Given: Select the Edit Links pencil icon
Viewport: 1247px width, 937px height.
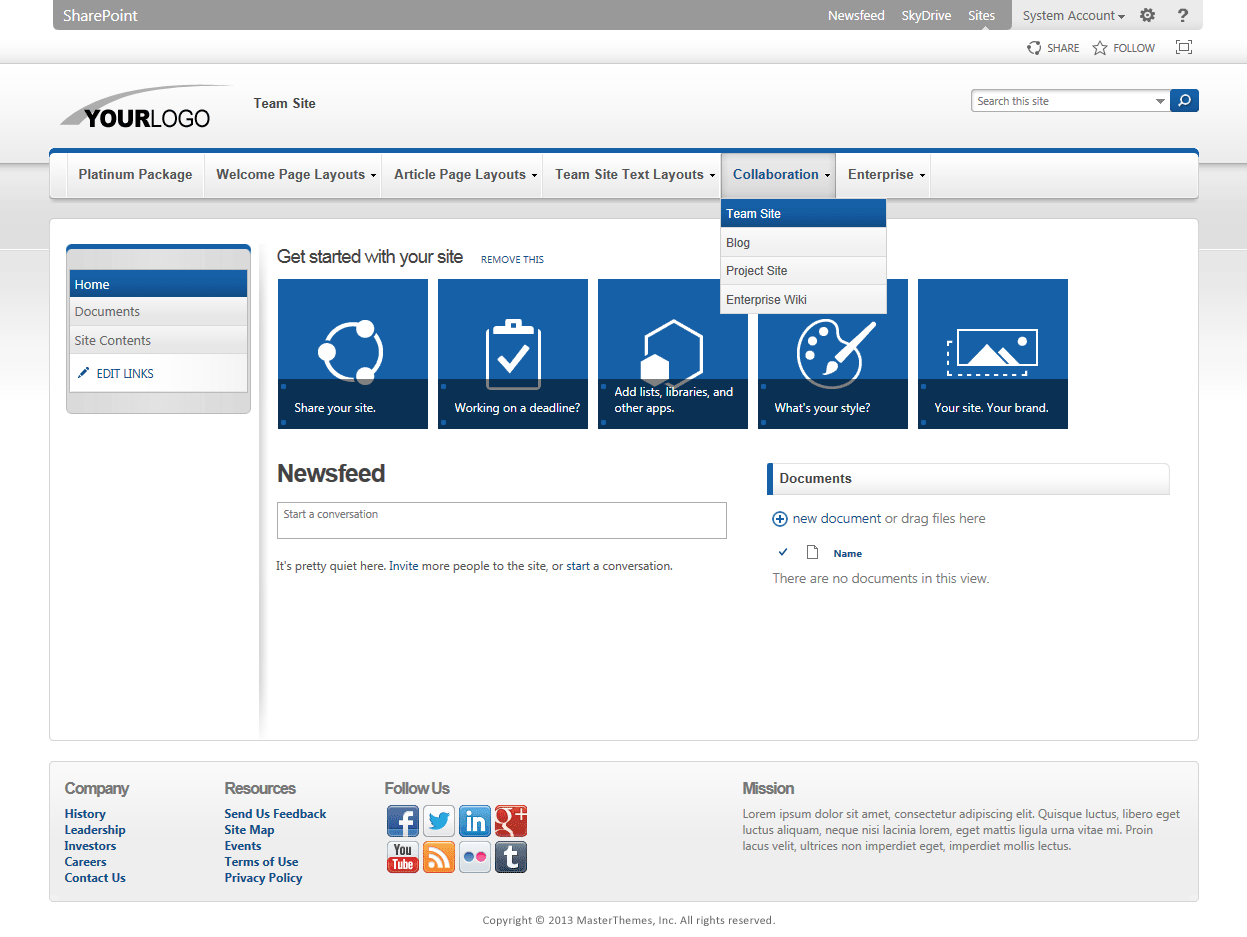Looking at the screenshot, I should pos(82,373).
